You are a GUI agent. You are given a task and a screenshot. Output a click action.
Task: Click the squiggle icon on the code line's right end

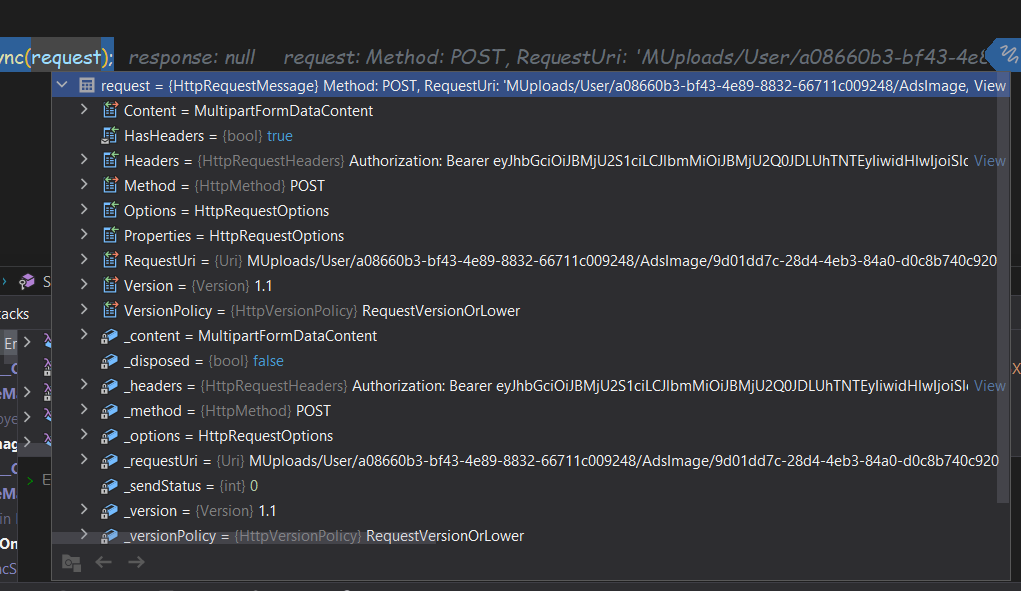[x=1008, y=54]
